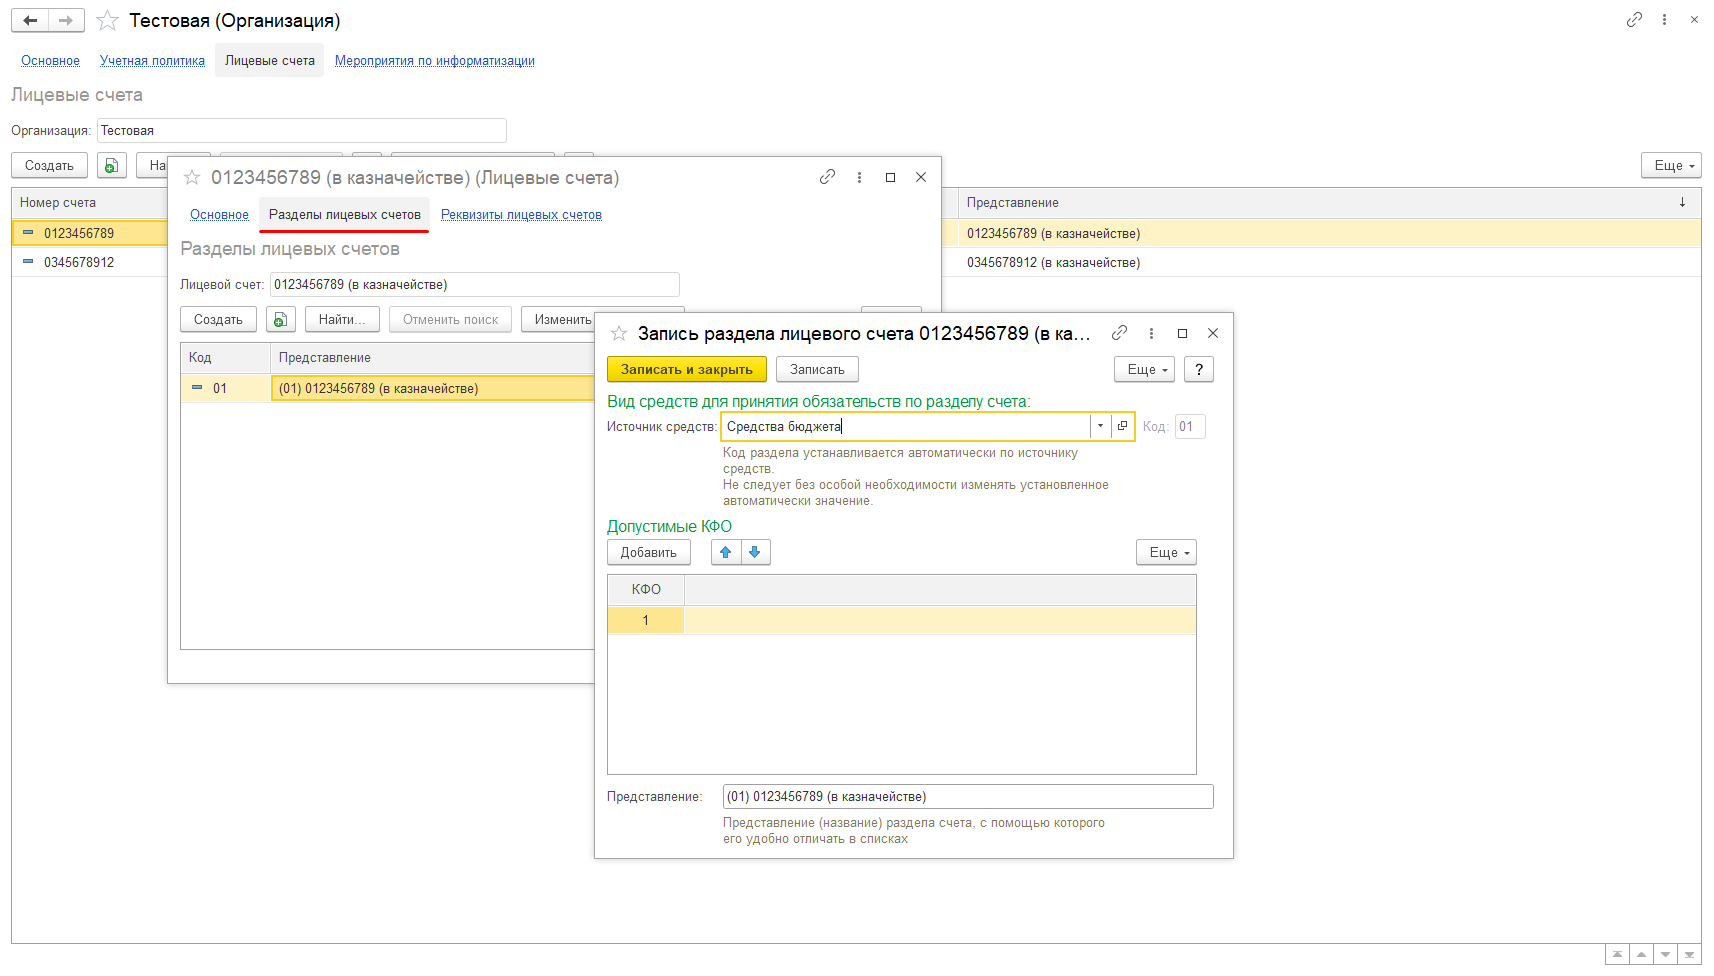Viewport: 1714px width, 976px height.
Task: Copy link to Тестовая (Организация) page
Action: click(x=1634, y=20)
